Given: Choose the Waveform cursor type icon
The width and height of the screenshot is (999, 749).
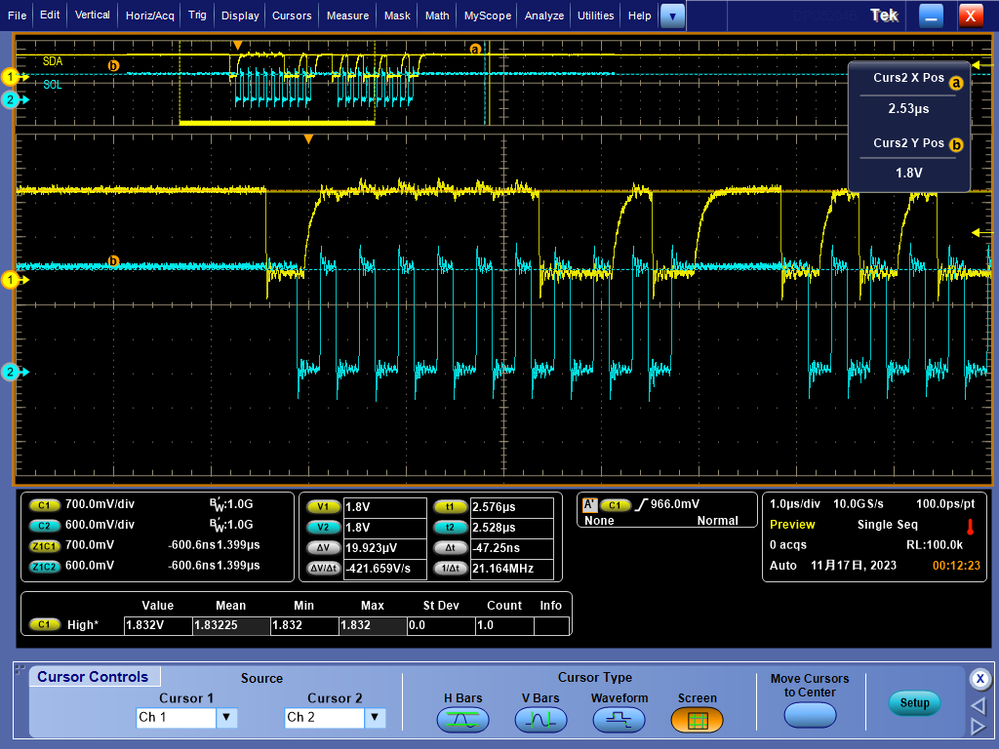Looking at the screenshot, I should click(619, 719).
